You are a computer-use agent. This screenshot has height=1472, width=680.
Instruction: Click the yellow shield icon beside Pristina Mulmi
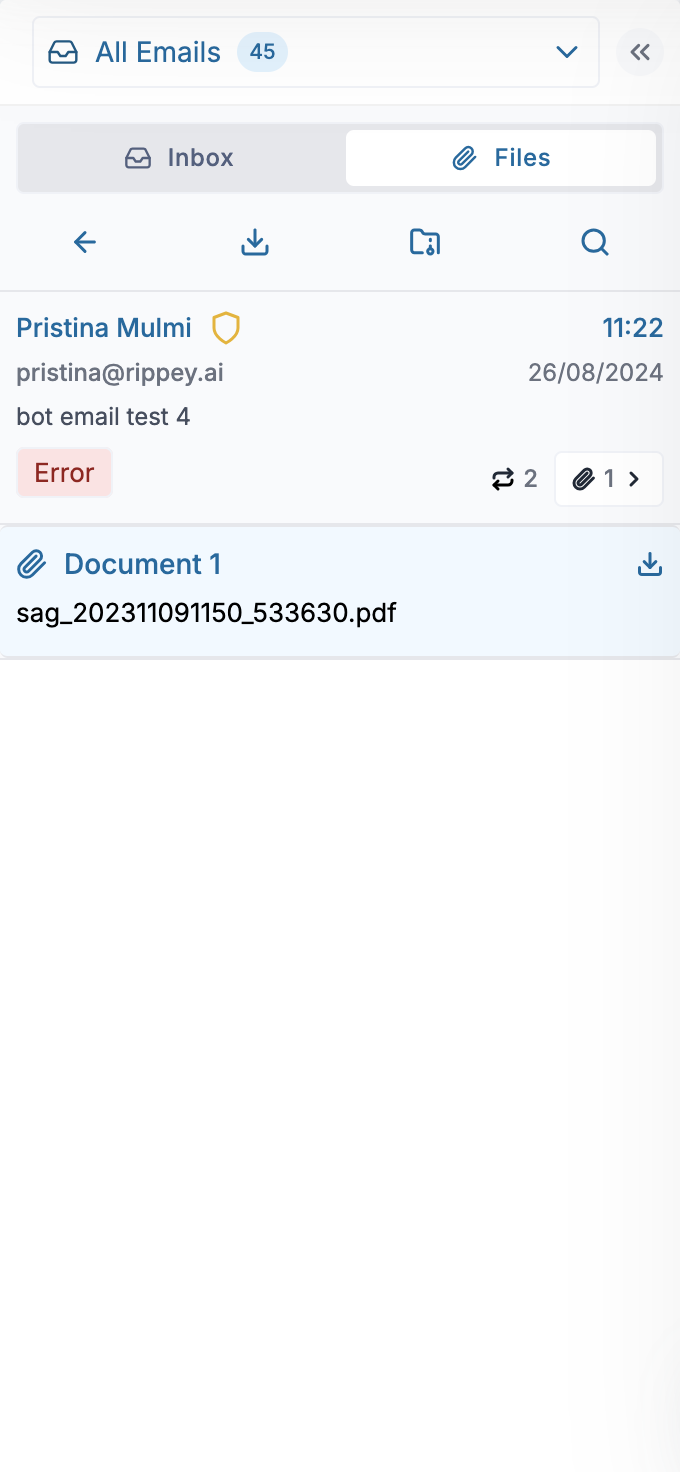click(x=226, y=328)
